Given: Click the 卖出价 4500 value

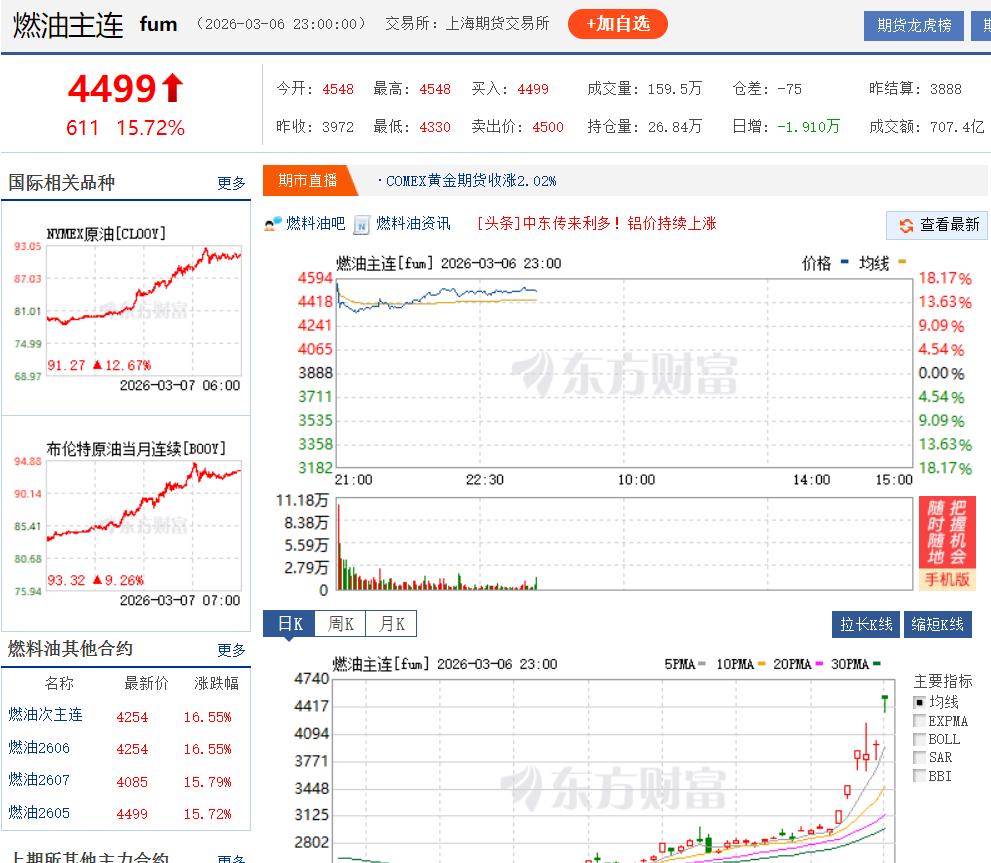Looking at the screenshot, I should coord(547,127).
